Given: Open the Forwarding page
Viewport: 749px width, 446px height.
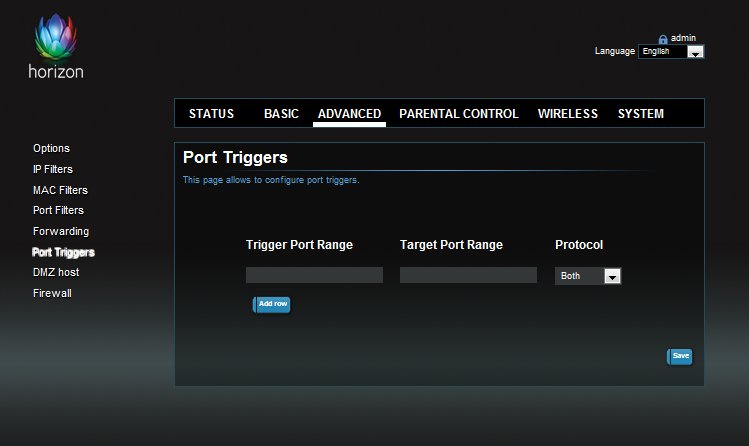Looking at the screenshot, I should tap(61, 232).
